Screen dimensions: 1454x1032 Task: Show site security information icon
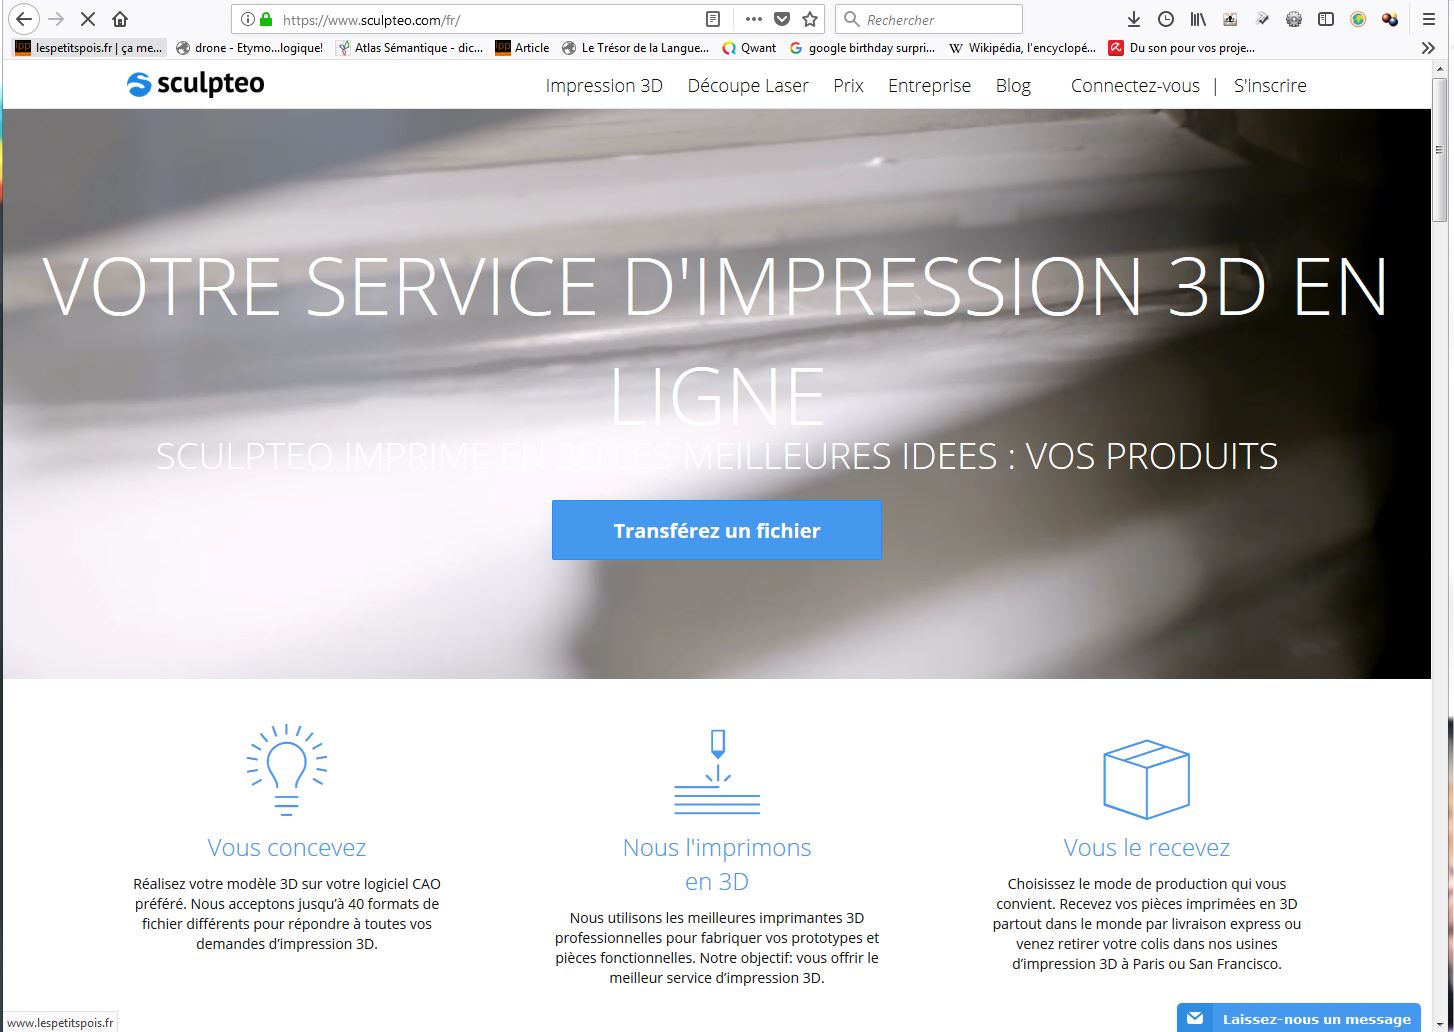pos(248,19)
